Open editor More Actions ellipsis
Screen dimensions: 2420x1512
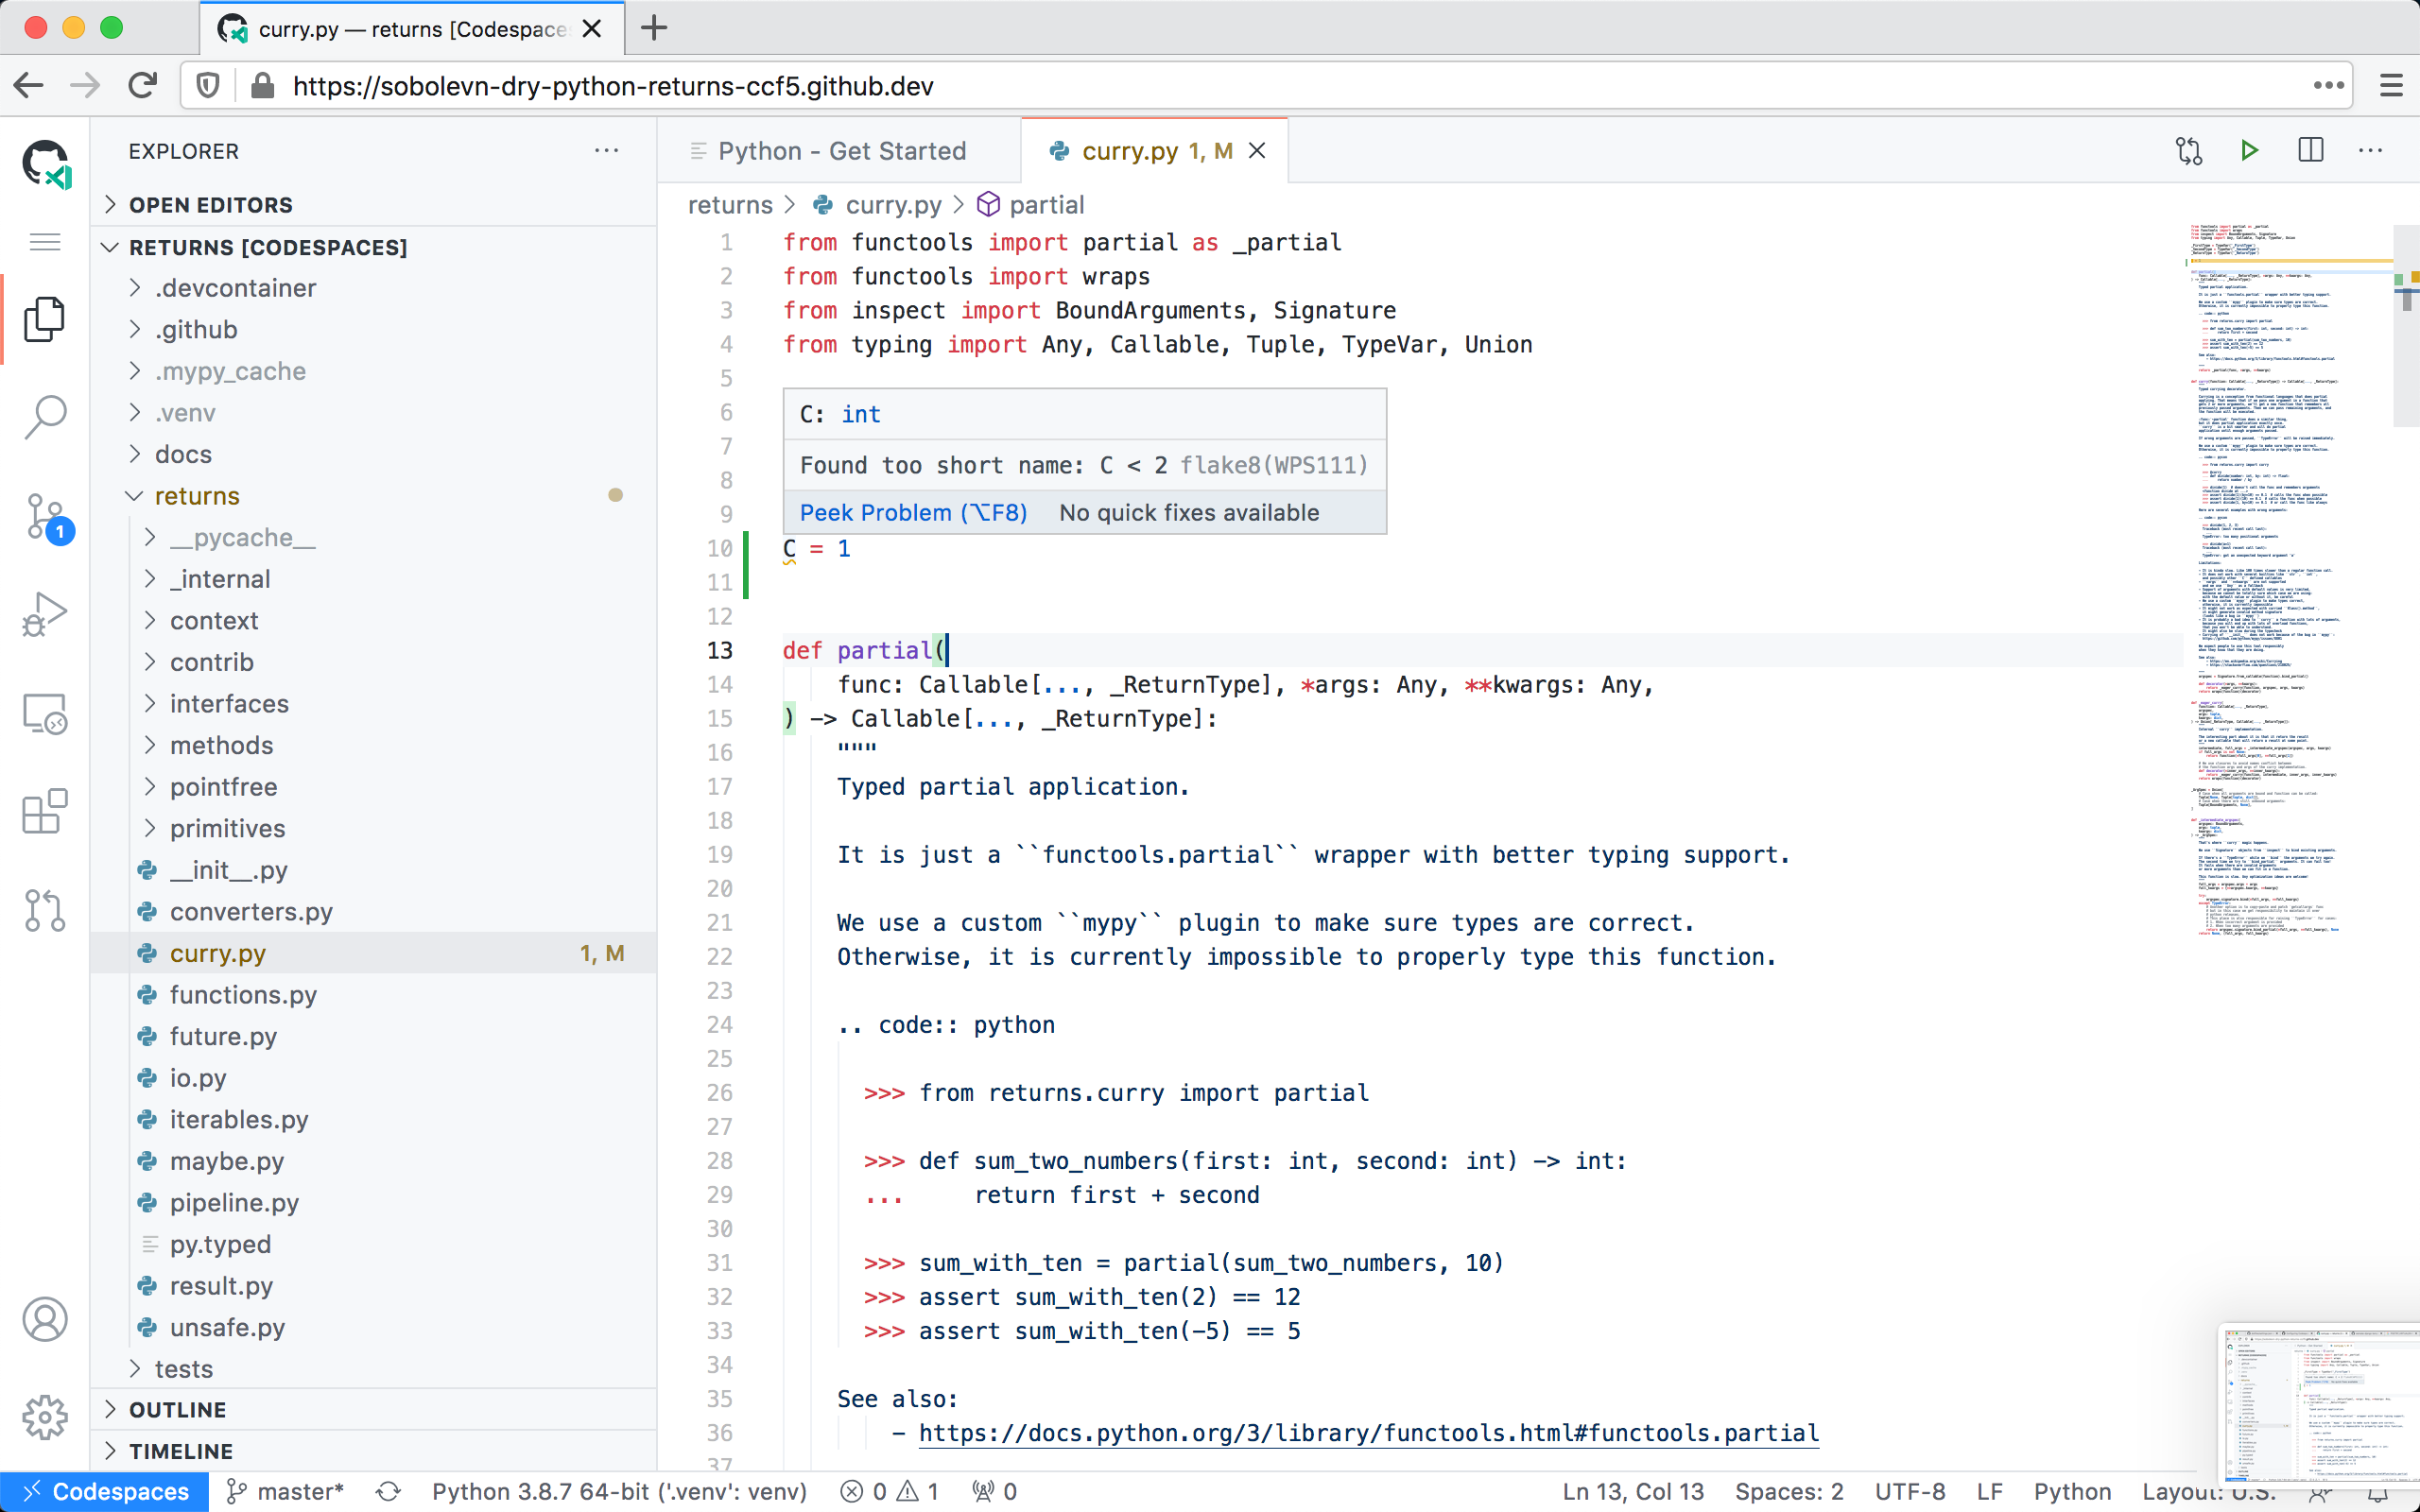click(x=2370, y=150)
